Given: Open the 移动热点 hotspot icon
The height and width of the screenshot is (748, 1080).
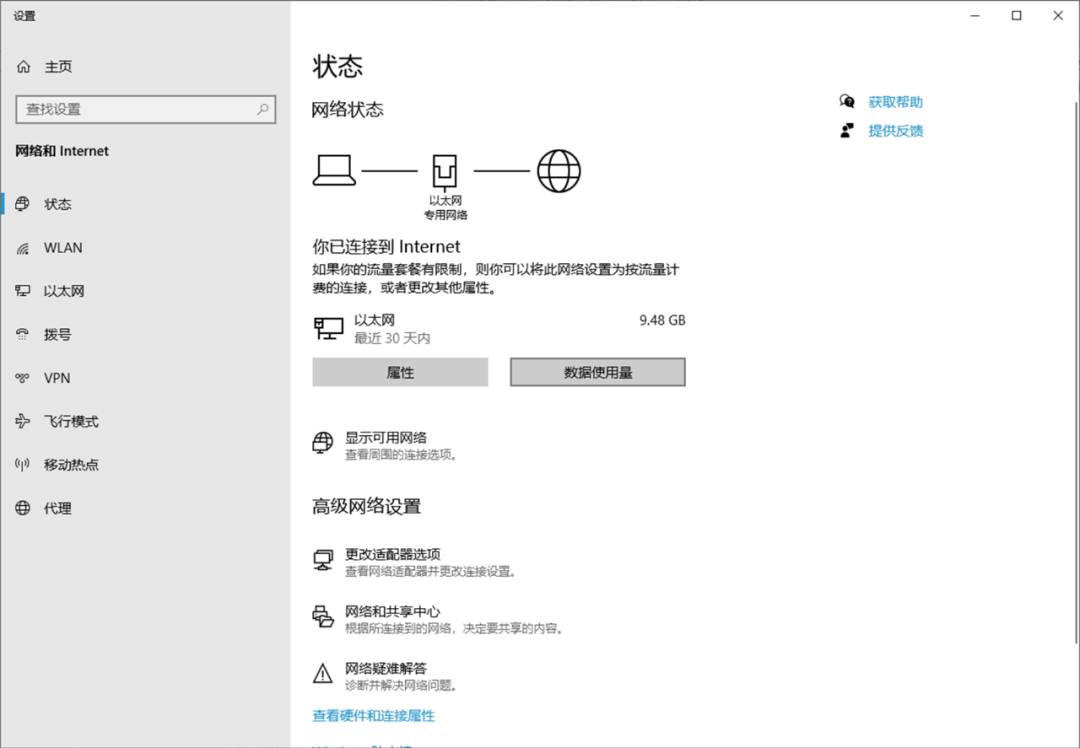Looking at the screenshot, I should (x=23, y=465).
